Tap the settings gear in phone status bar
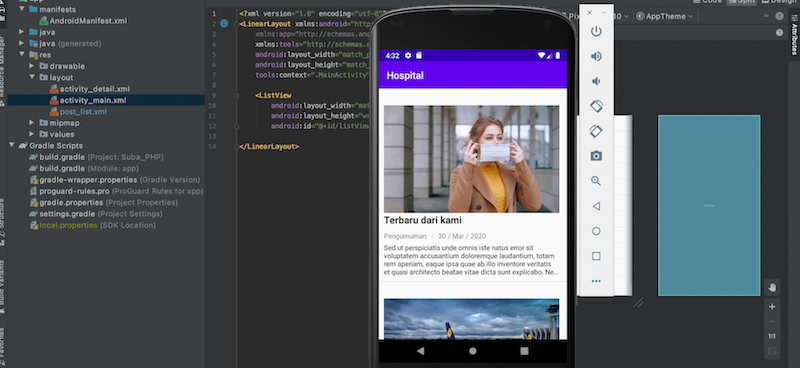Viewport: 800px width, 368px height. click(x=408, y=55)
